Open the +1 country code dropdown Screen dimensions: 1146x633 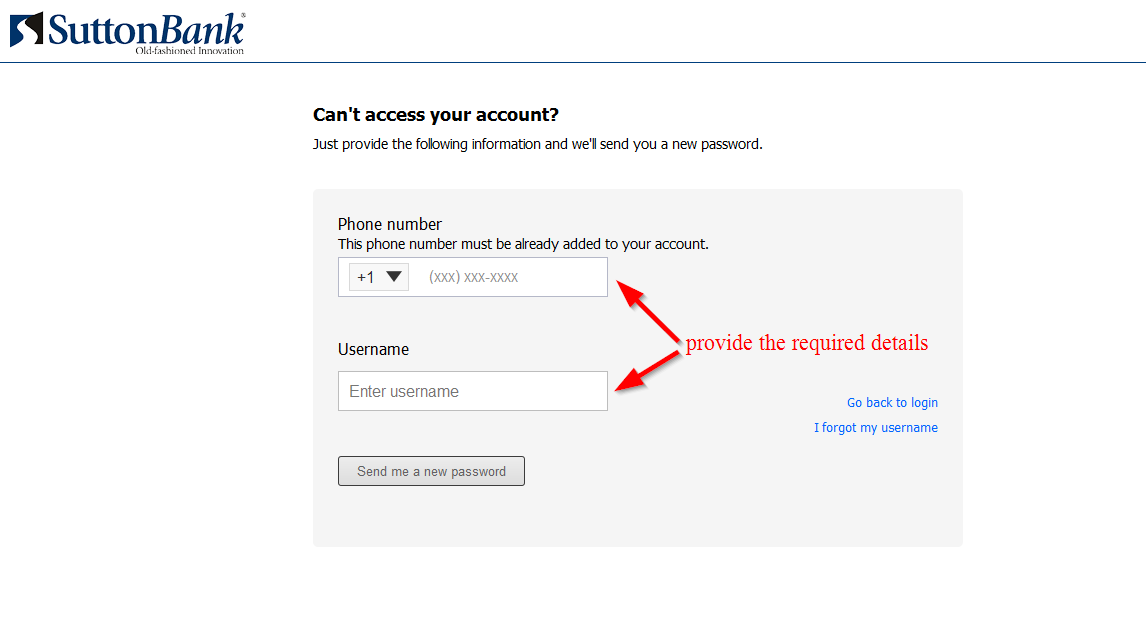(x=379, y=277)
